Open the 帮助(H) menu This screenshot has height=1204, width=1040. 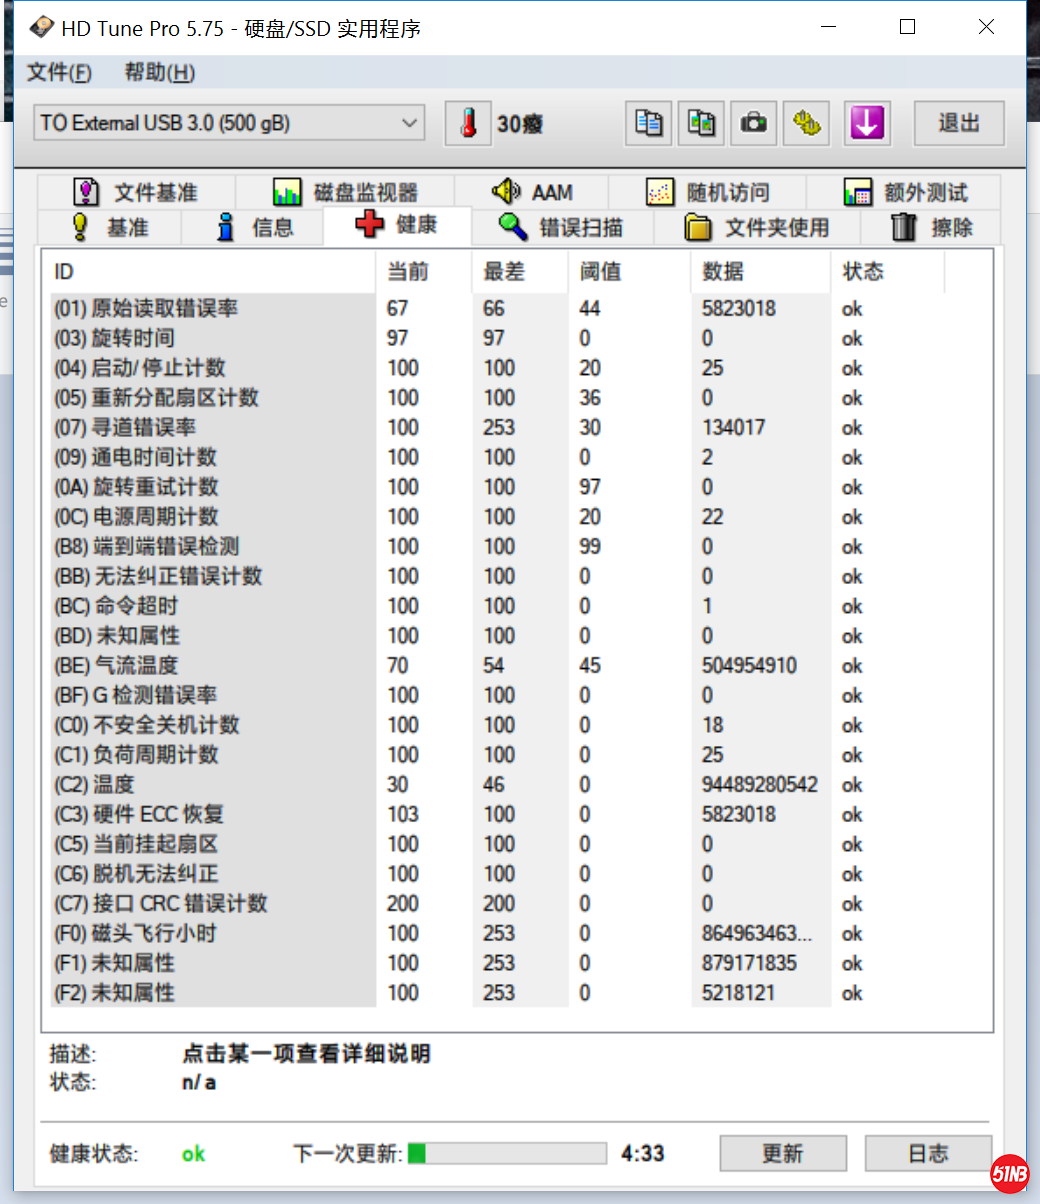click(x=159, y=72)
